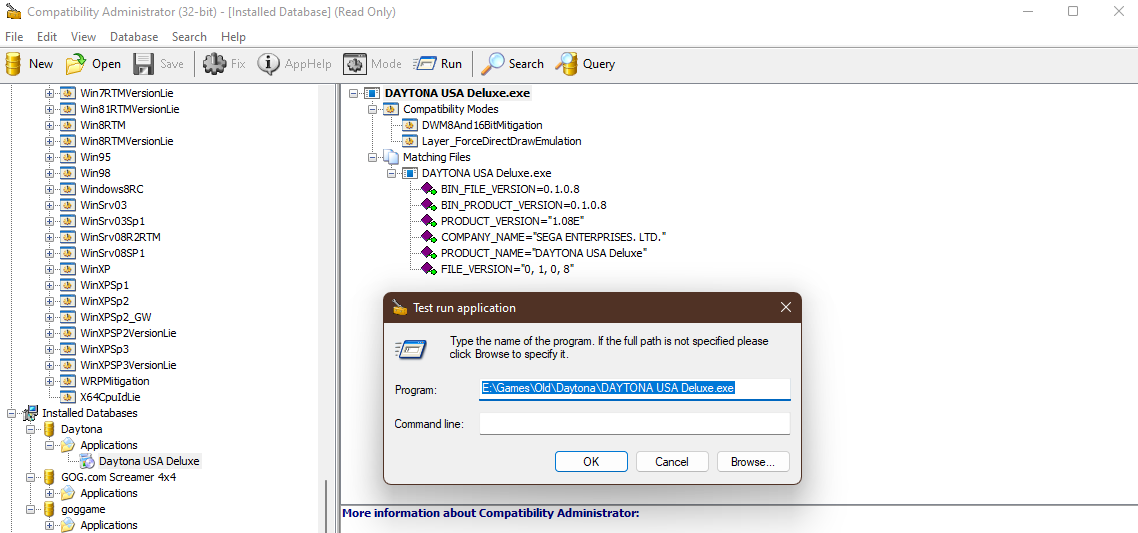Select the Win98 compatibility mode icon
Screen dimensions: 1138x533
coord(67,173)
